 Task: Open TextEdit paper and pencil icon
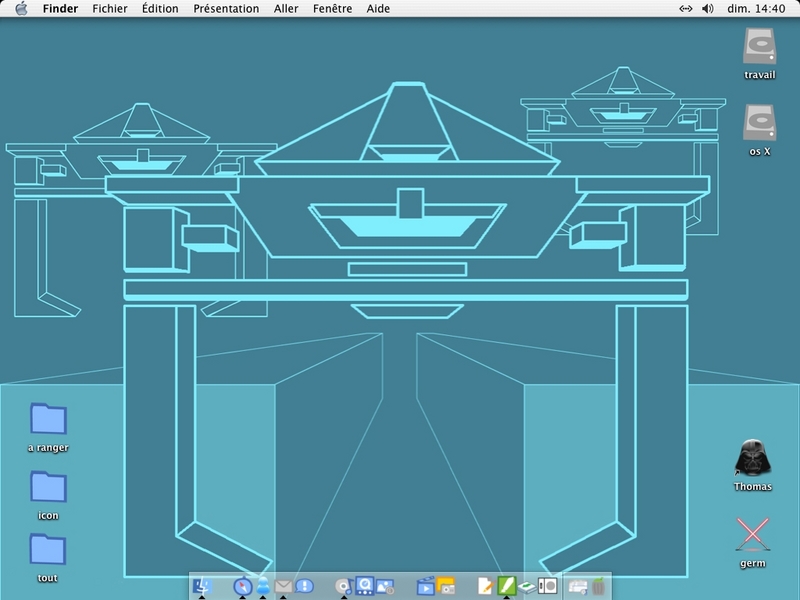click(485, 586)
